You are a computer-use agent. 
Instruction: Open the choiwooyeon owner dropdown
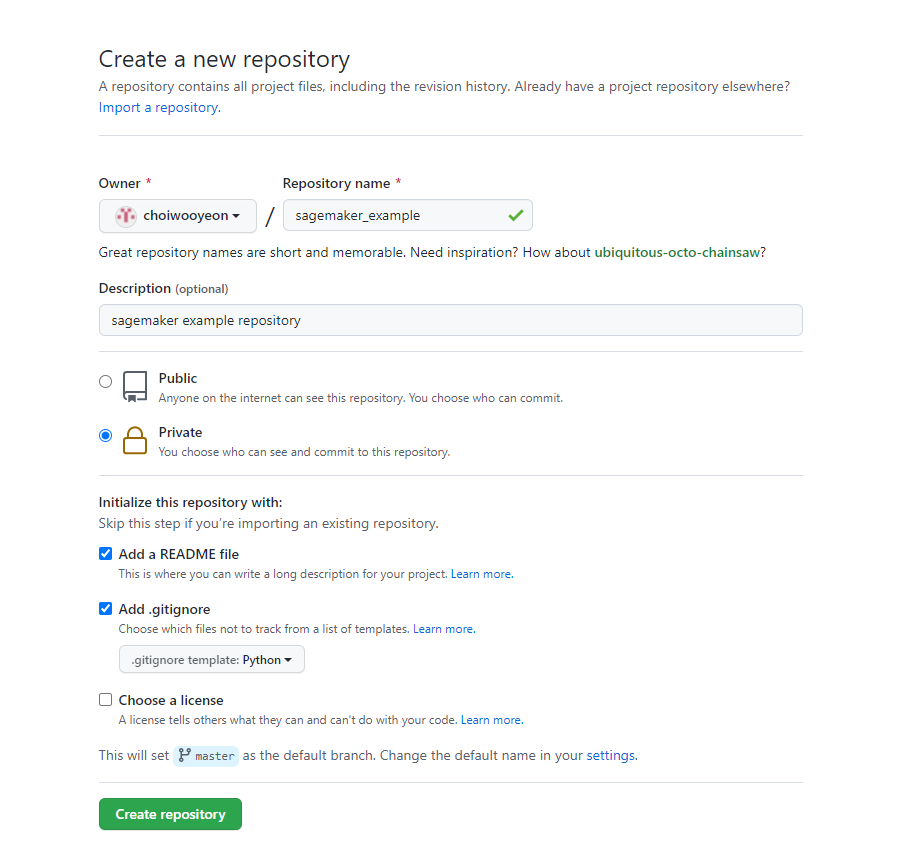click(178, 216)
